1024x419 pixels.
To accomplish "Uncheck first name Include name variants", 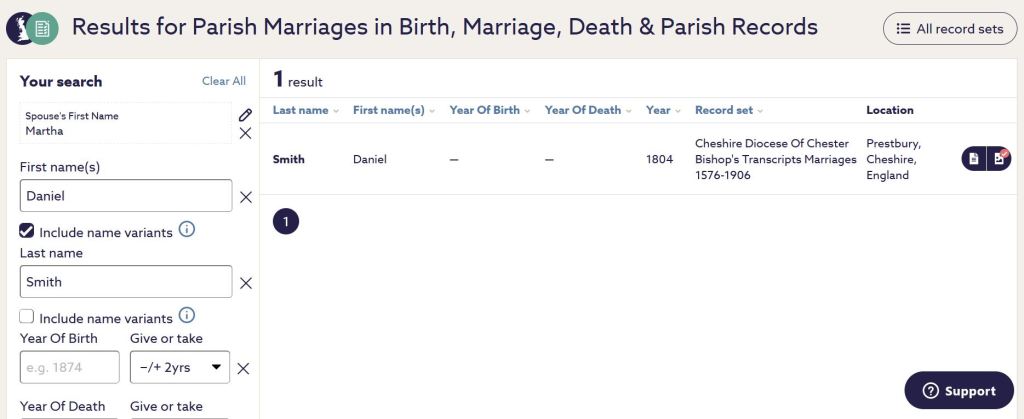I will pos(27,231).
